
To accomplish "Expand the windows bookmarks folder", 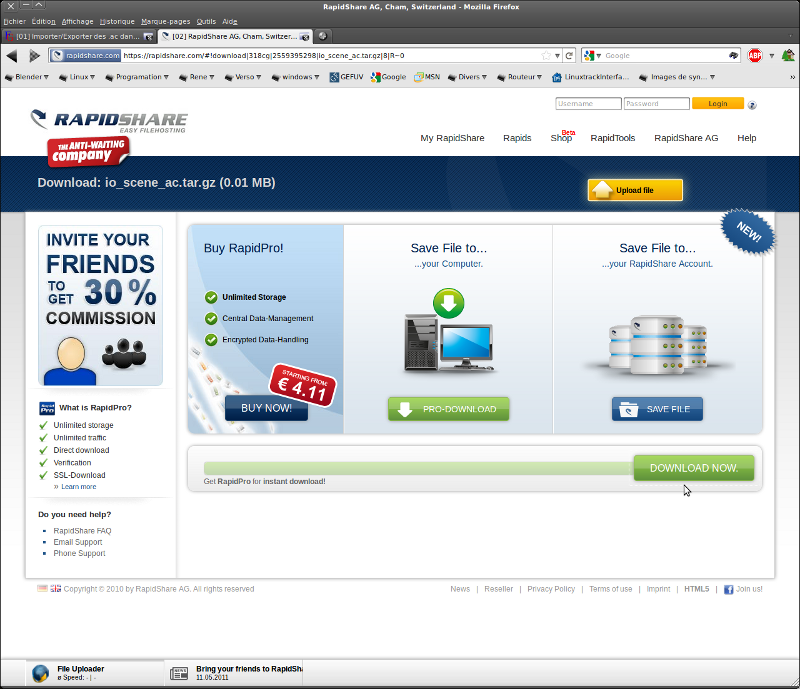I will pyautogui.click(x=295, y=77).
